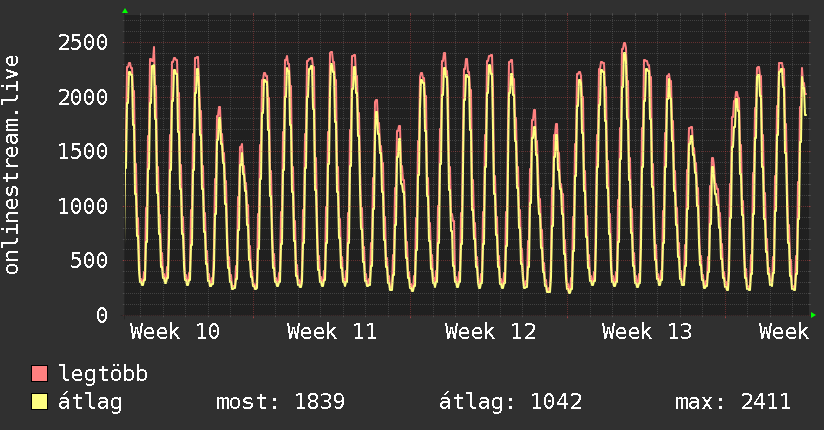The height and width of the screenshot is (430, 824).
Task: Click the 2500 y-axis value
Action: click(83, 42)
